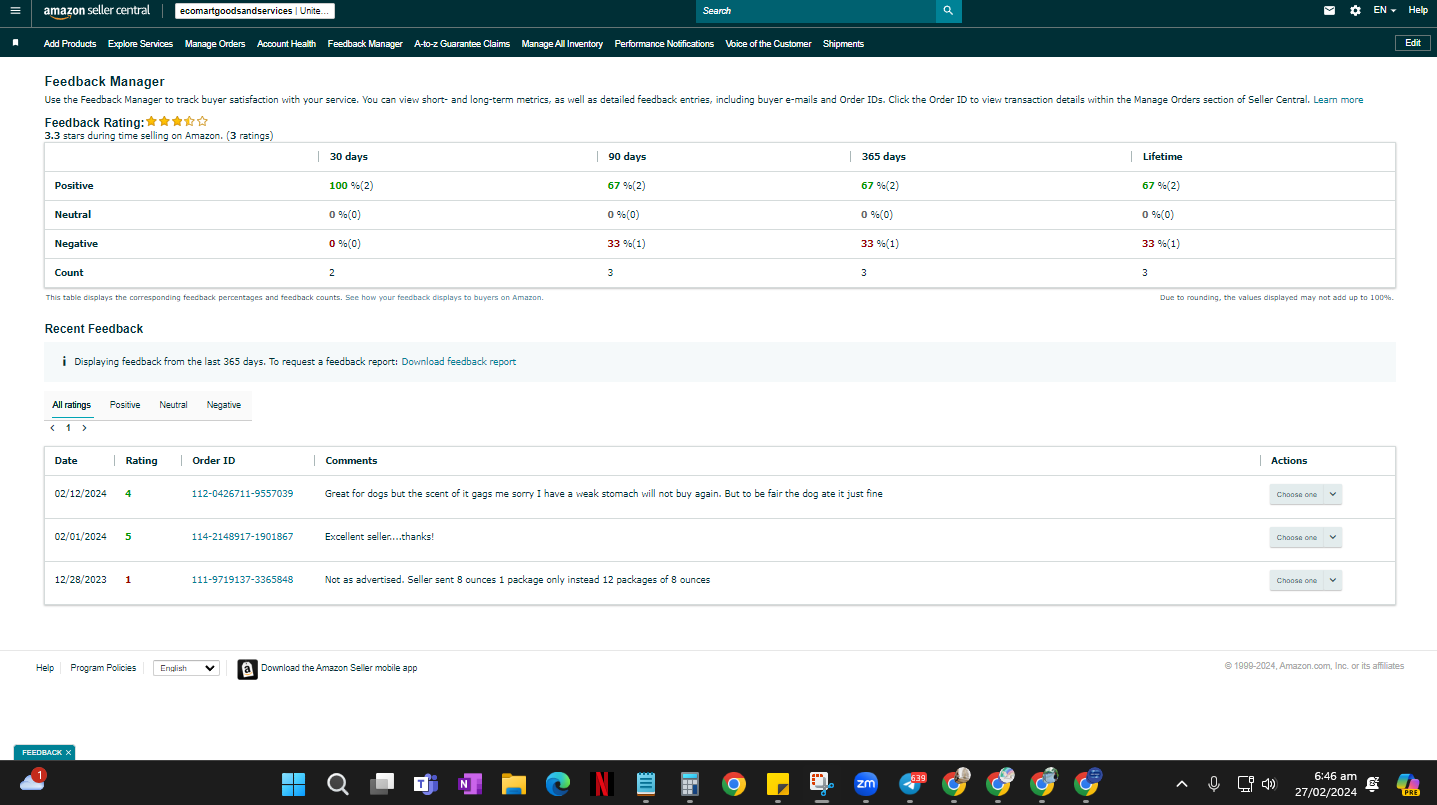Go to next feedback page arrow
1437x805 pixels.
coord(84,428)
